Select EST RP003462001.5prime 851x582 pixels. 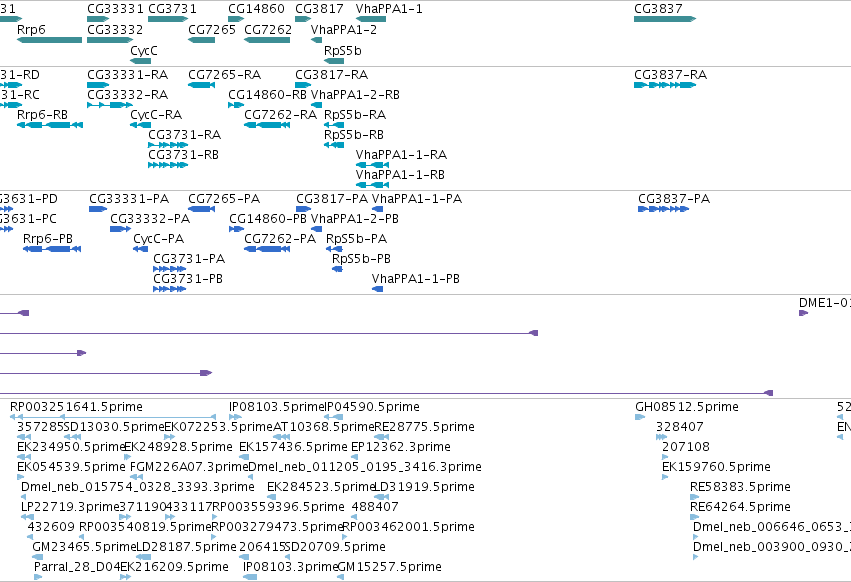pos(345,537)
